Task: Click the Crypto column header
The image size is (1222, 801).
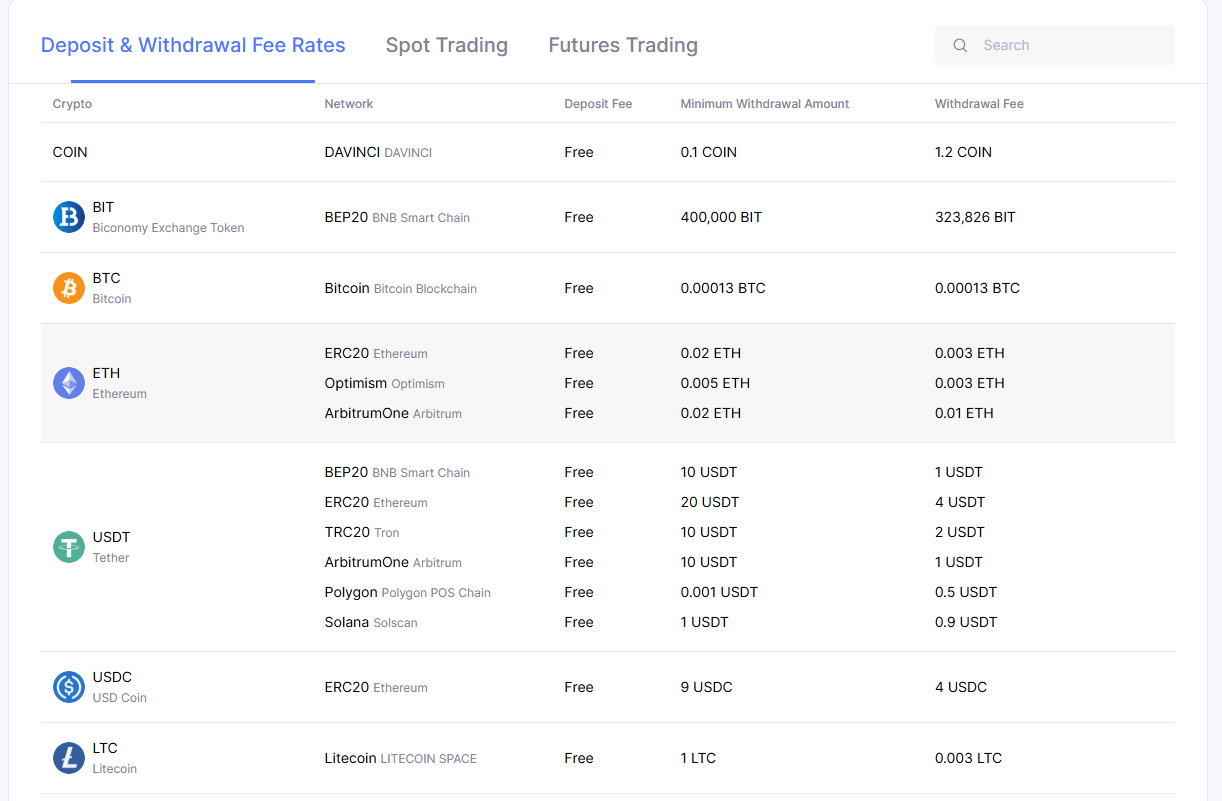Action: coord(72,104)
